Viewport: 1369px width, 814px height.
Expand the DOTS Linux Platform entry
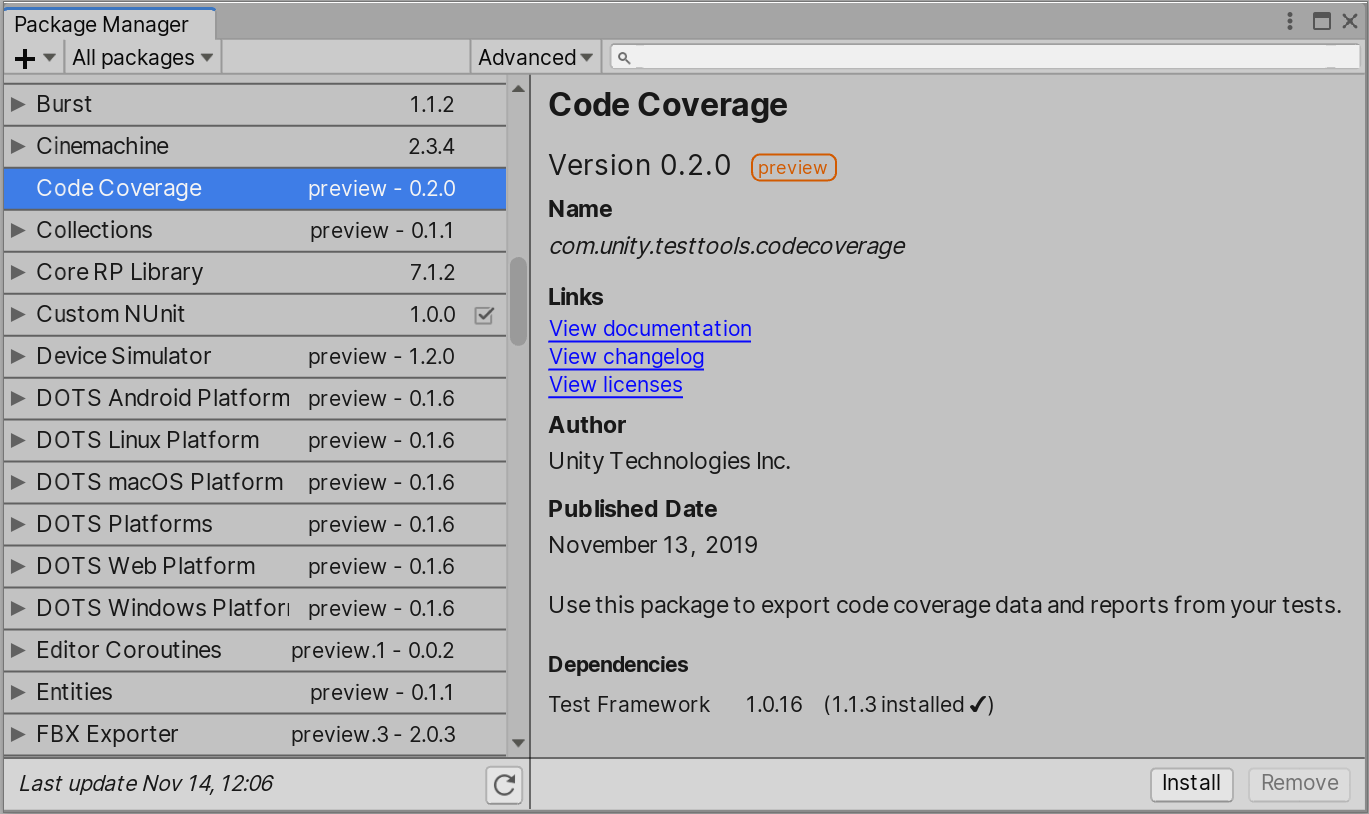pyautogui.click(x=18, y=440)
